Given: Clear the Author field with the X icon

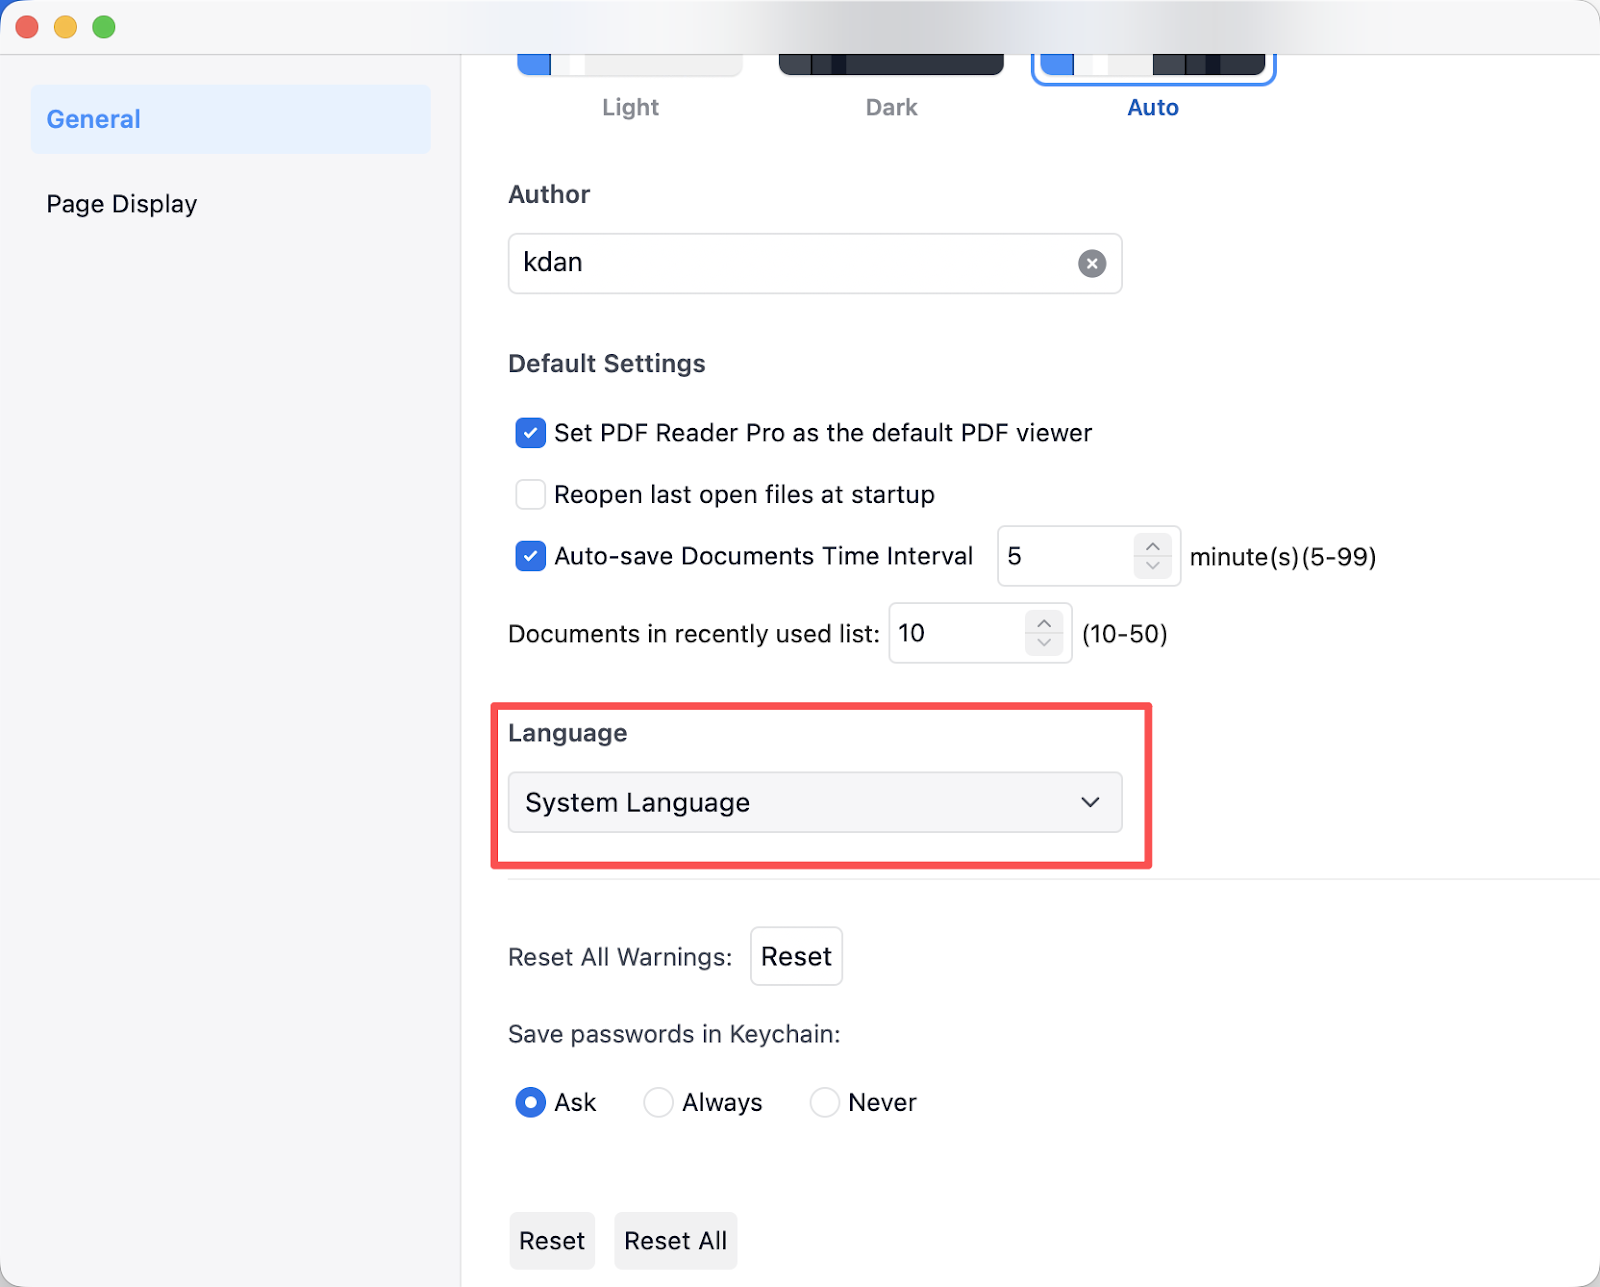Looking at the screenshot, I should pyautogui.click(x=1091, y=264).
